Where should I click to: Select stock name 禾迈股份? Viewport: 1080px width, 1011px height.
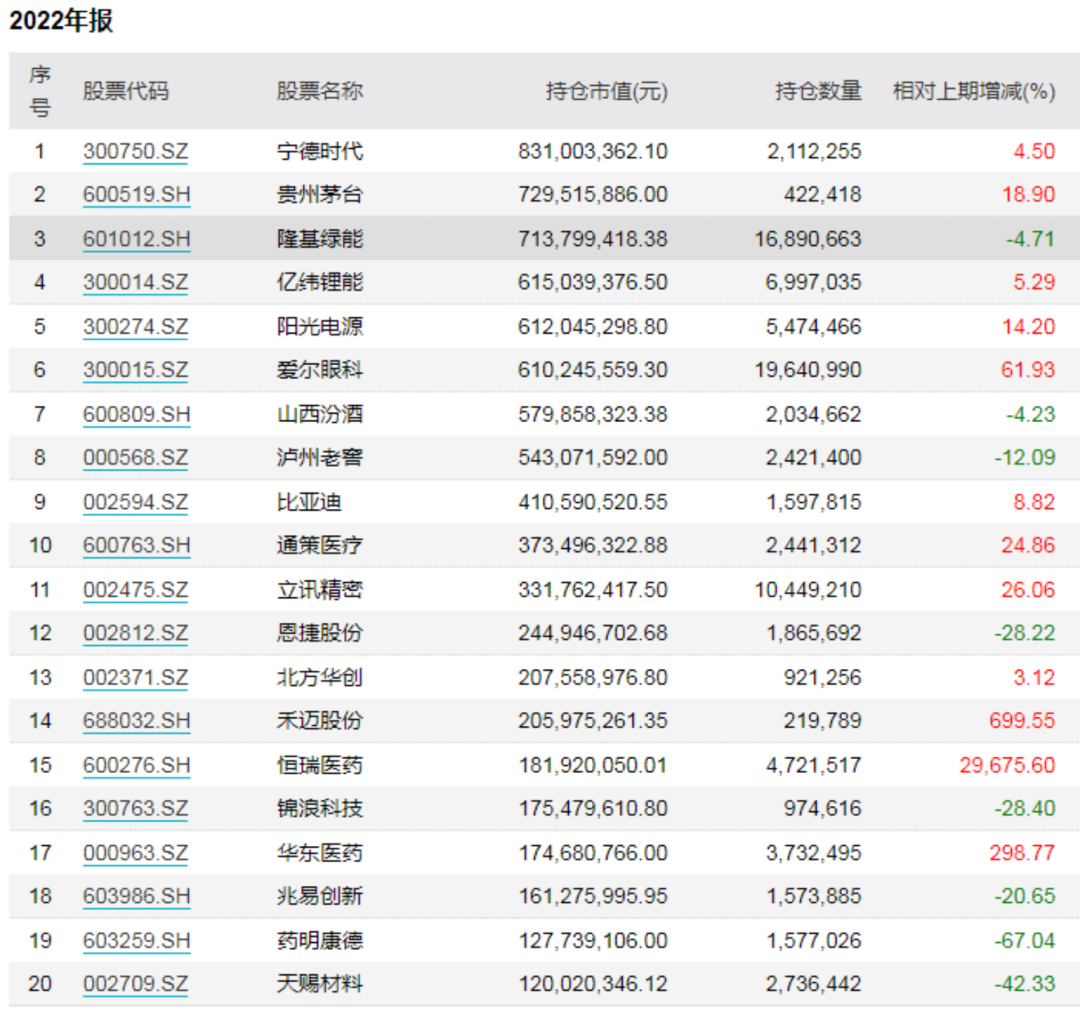320,720
